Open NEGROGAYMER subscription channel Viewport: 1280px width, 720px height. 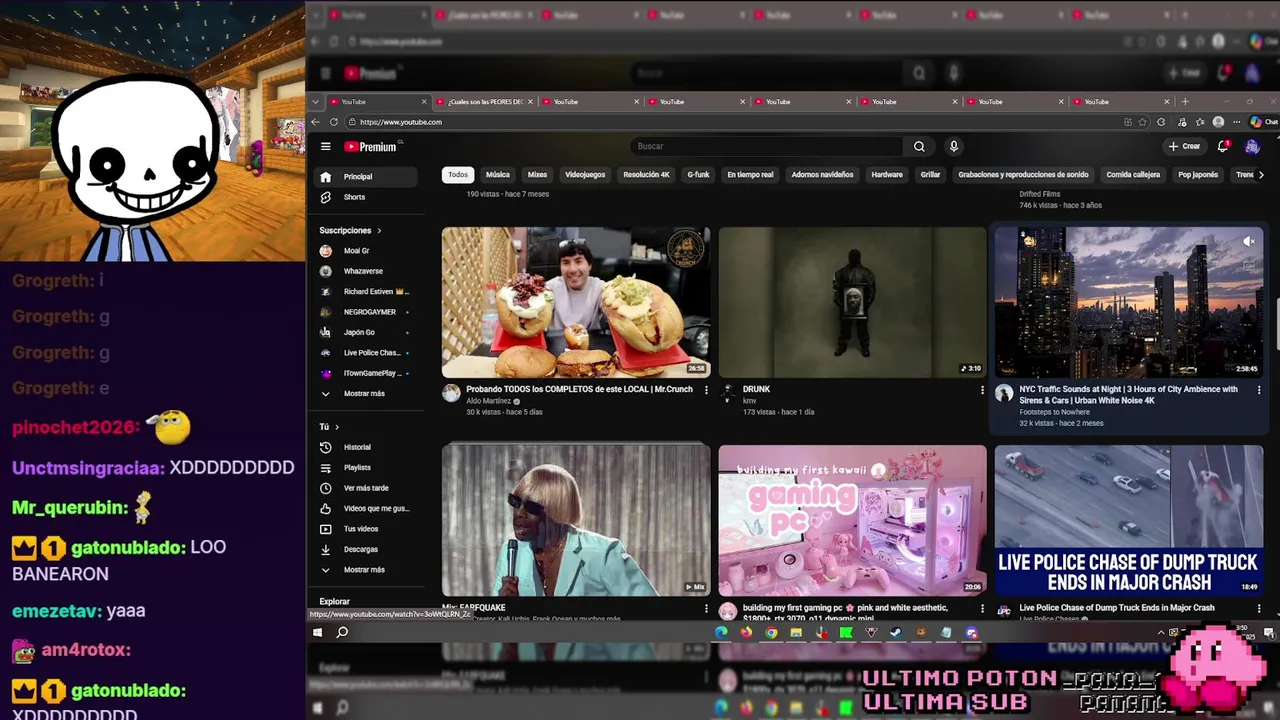364,312
